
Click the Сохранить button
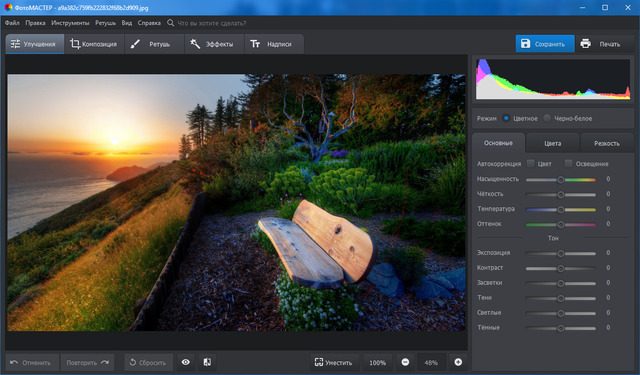click(545, 44)
